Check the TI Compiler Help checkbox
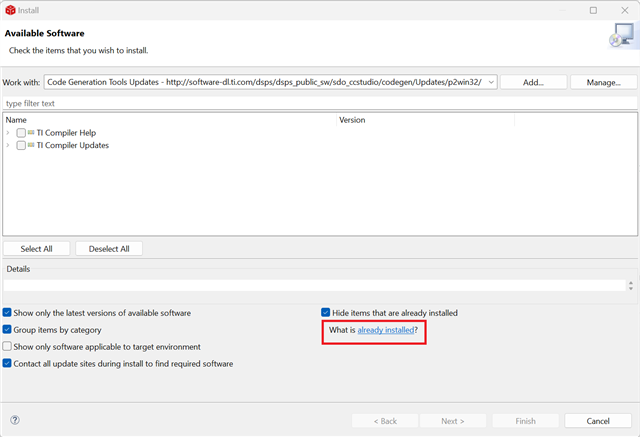 click(x=21, y=133)
